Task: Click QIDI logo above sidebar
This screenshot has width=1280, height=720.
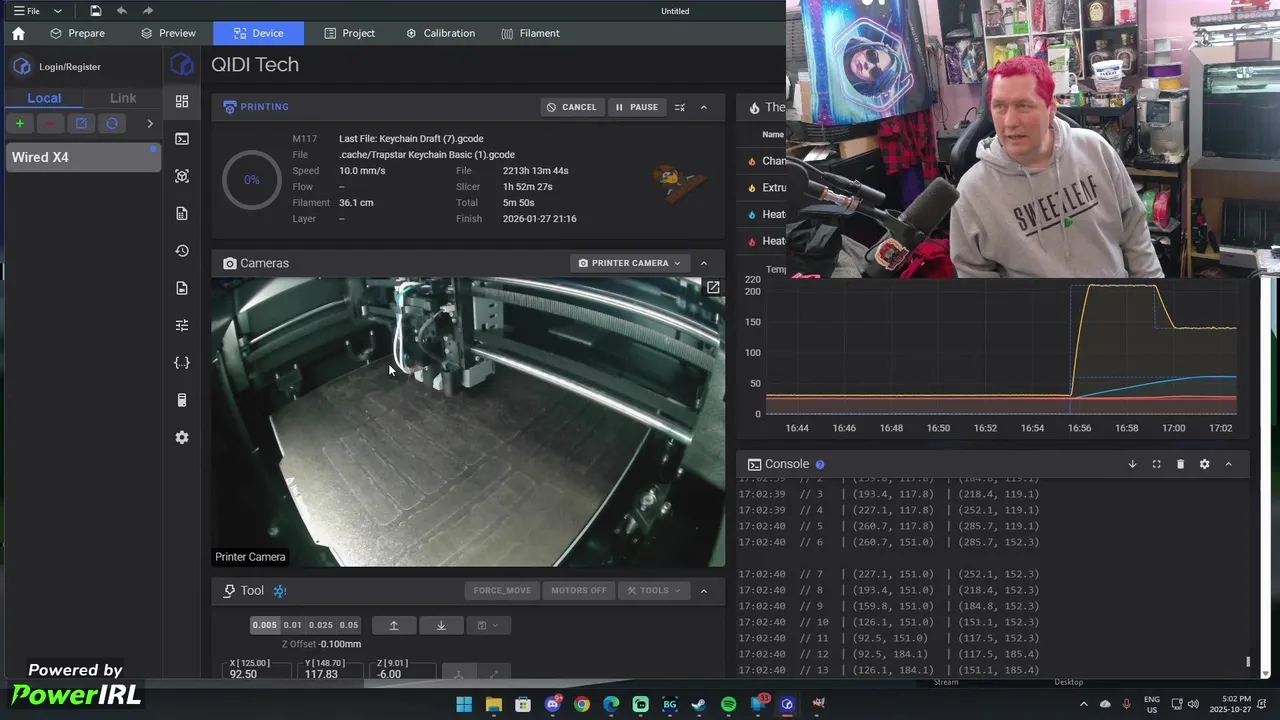Action: [182, 65]
